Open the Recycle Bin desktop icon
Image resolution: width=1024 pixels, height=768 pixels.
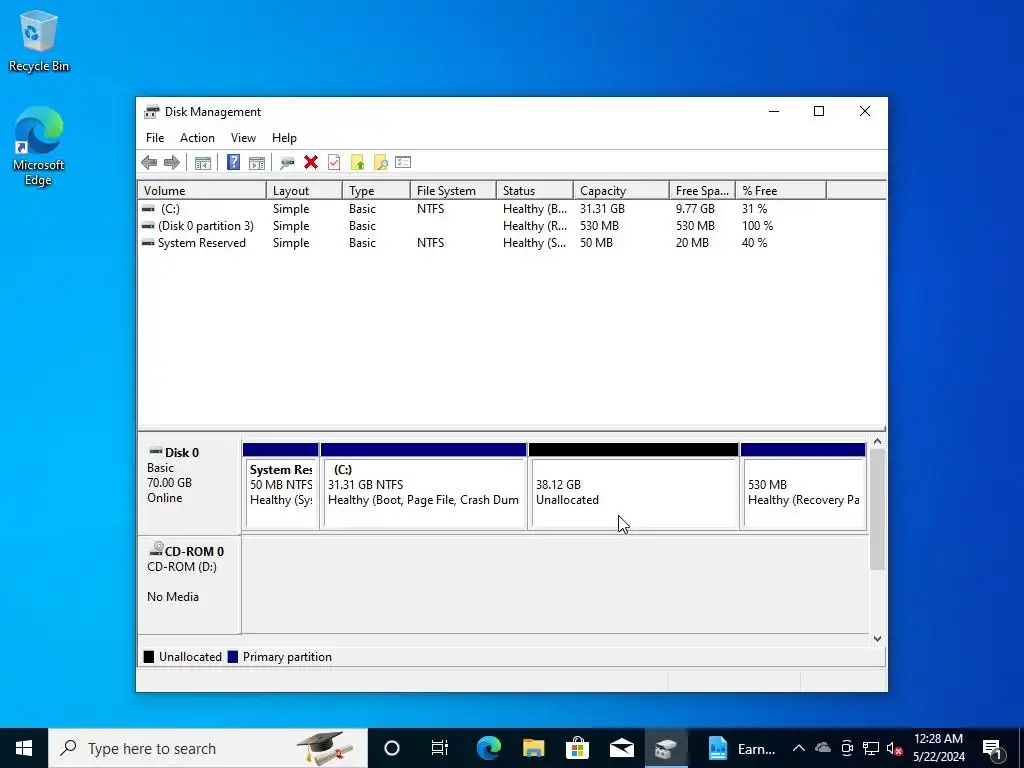[x=39, y=40]
